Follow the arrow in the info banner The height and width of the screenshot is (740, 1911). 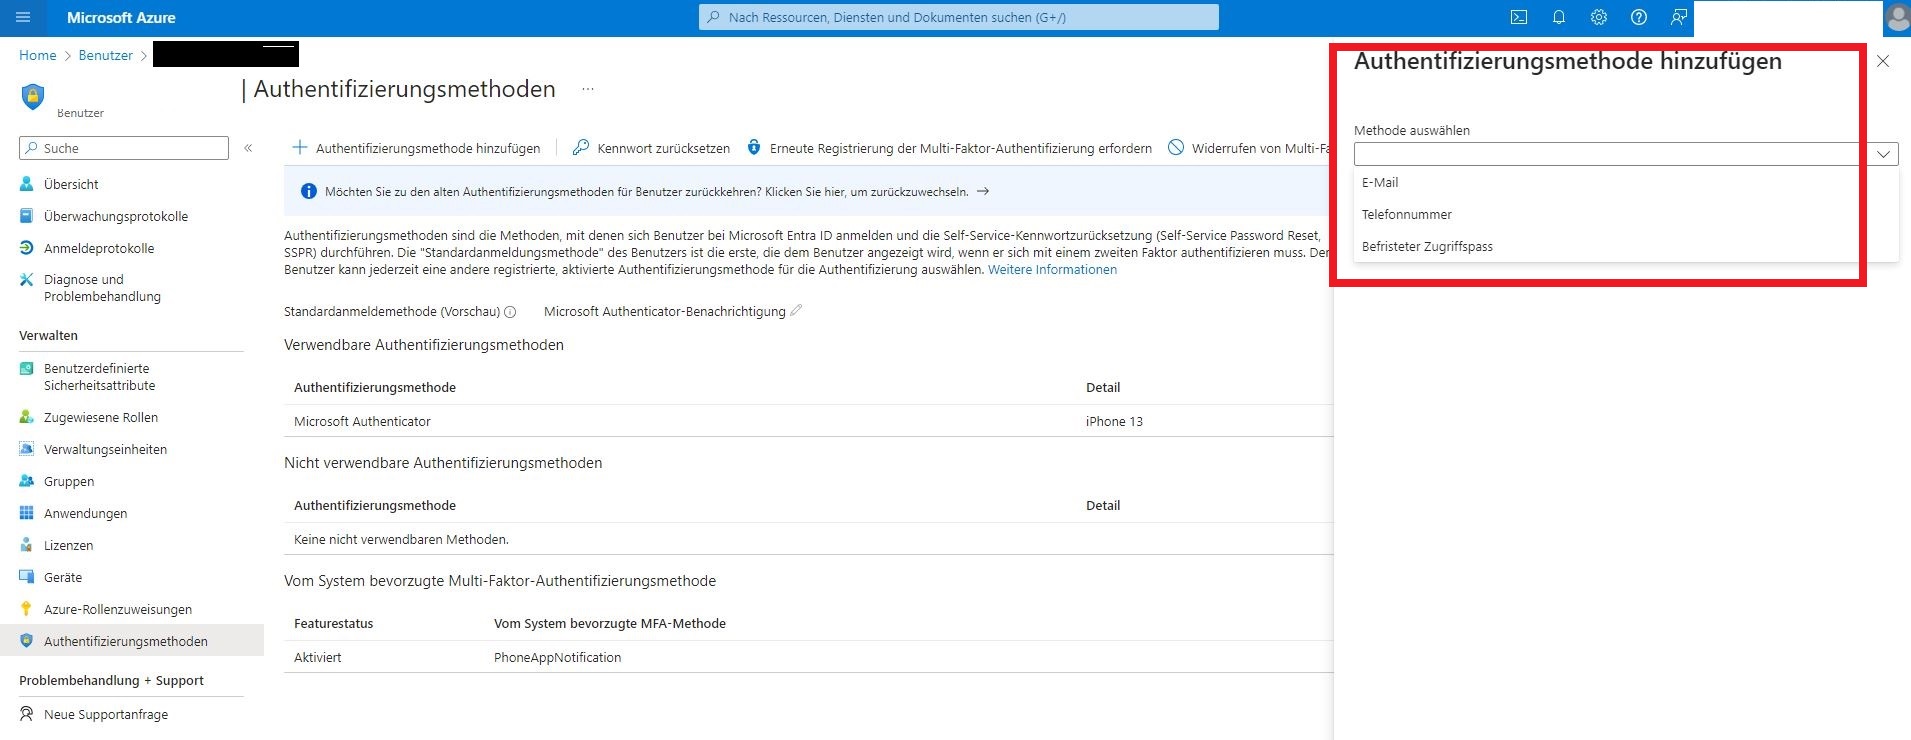(x=983, y=191)
